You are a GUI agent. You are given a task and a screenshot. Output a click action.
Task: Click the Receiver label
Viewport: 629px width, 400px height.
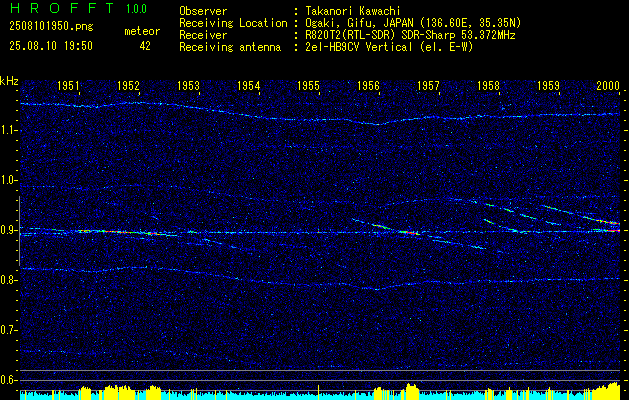[x=203, y=35]
